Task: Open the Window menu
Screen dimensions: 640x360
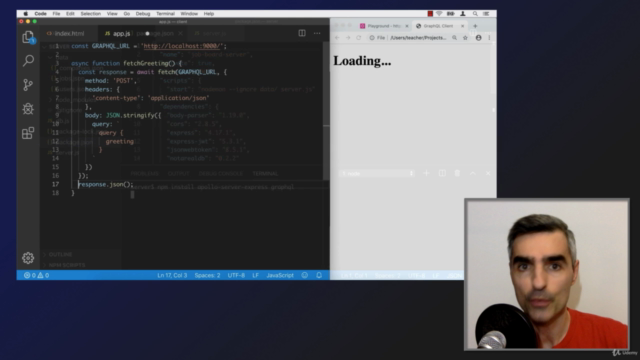Action: 189,13
